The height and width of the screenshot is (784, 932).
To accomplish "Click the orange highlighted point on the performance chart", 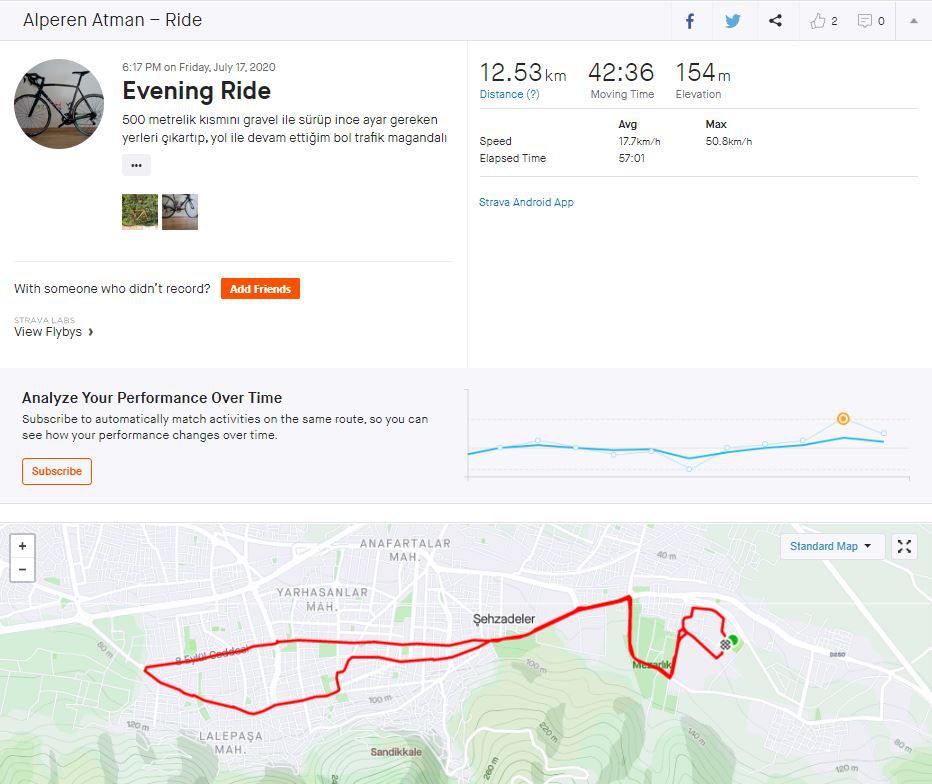I will (843, 419).
